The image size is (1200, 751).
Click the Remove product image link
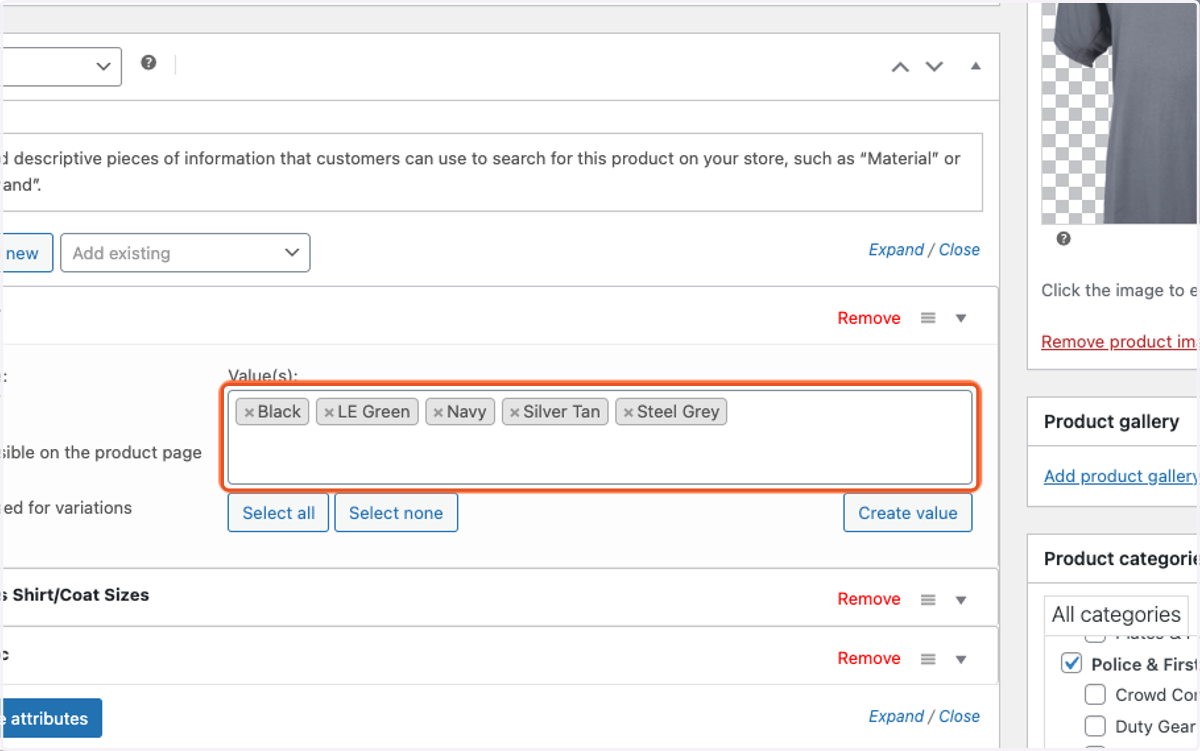(1120, 342)
